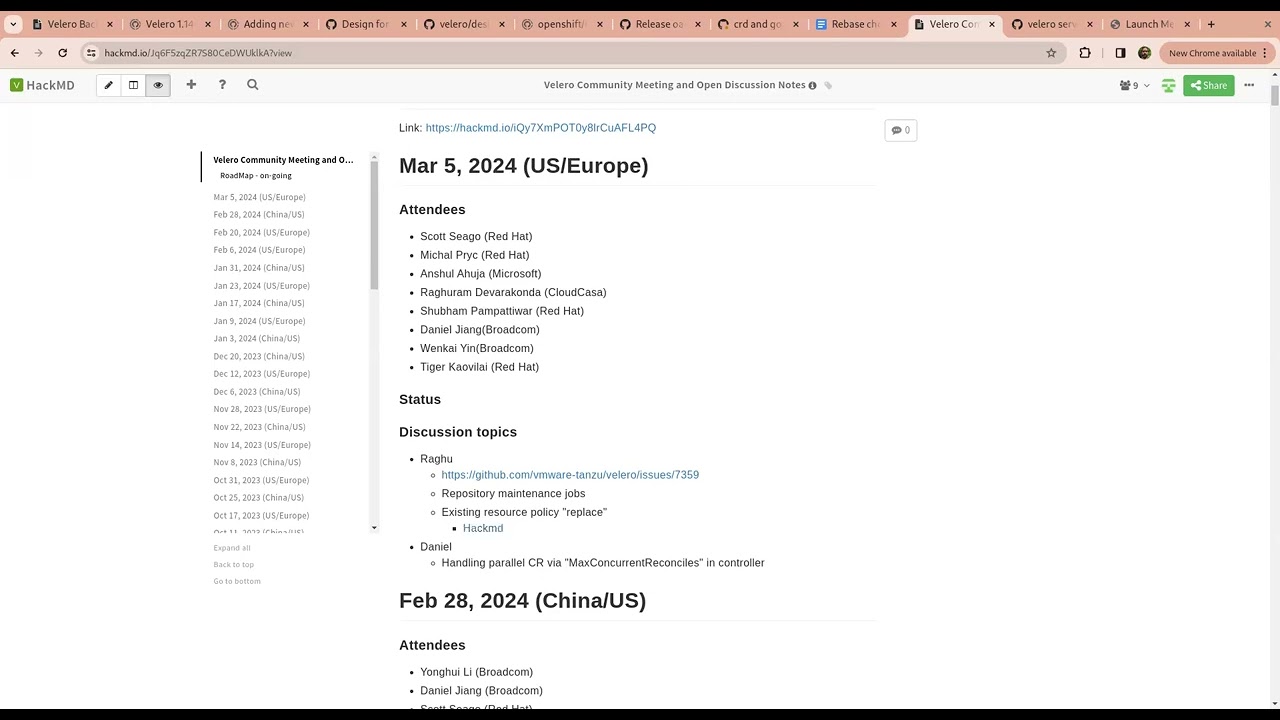Switch to edit mode with the pencil icon

coord(109,85)
